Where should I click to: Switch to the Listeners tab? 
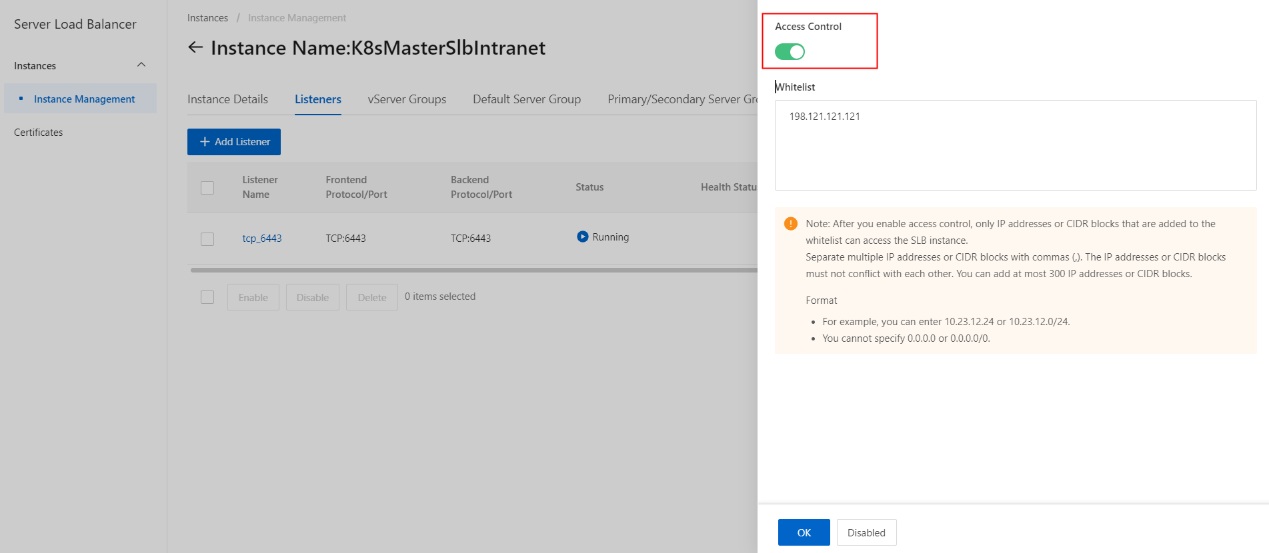click(318, 99)
